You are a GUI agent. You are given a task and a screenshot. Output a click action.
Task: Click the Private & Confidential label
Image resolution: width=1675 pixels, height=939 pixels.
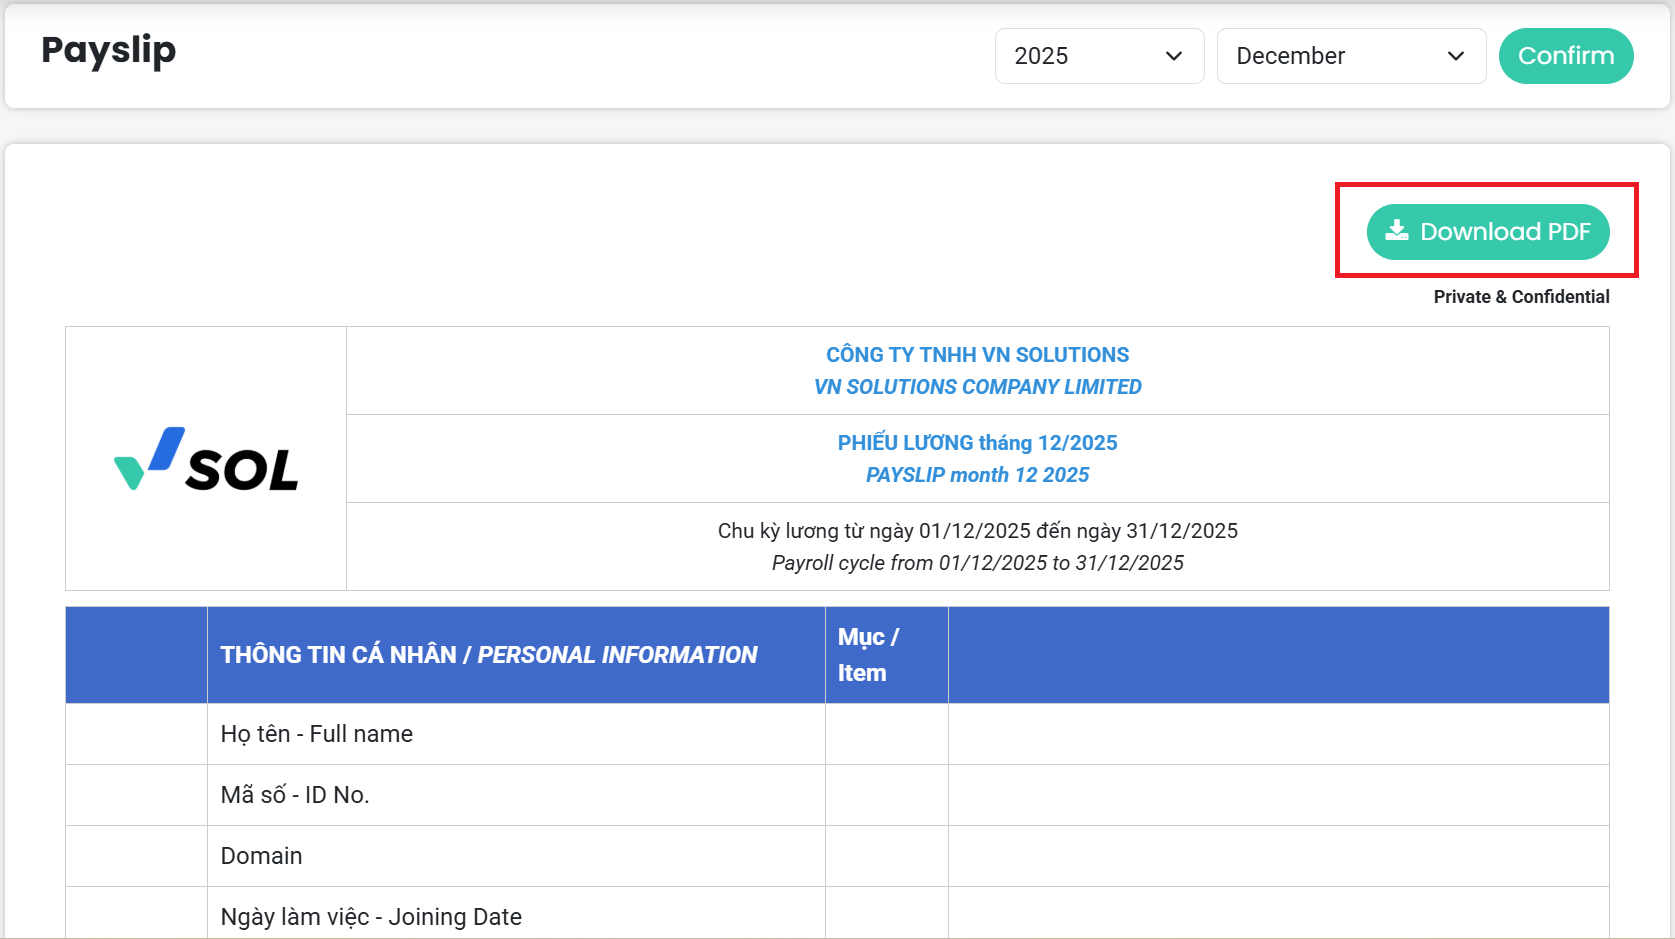tap(1521, 297)
